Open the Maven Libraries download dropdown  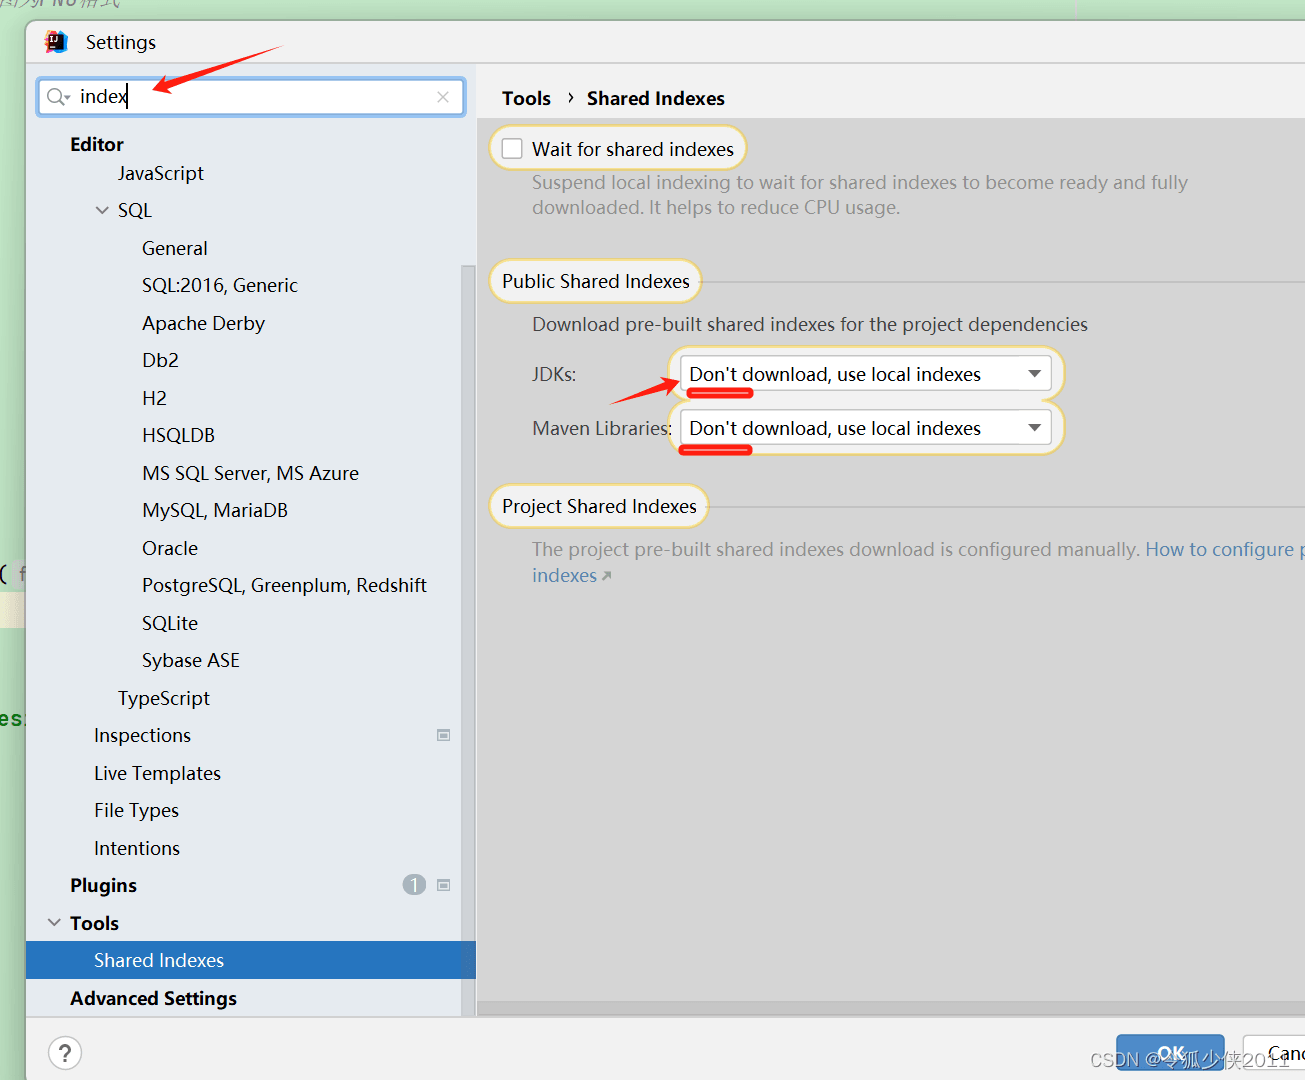tap(866, 428)
